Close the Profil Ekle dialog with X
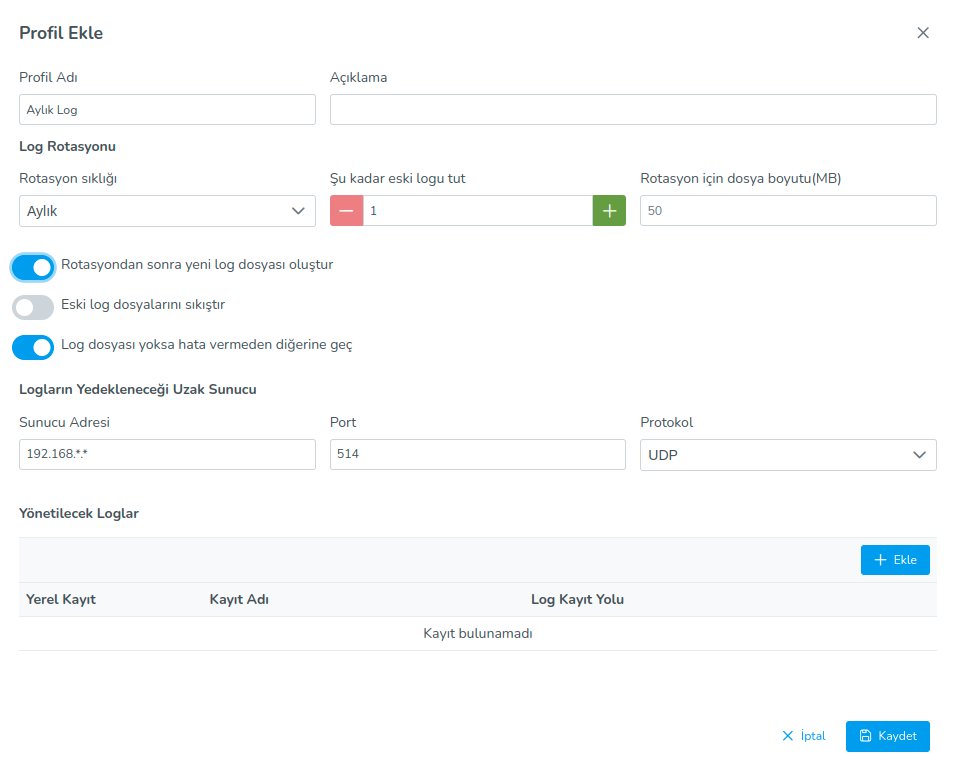 pyautogui.click(x=923, y=33)
